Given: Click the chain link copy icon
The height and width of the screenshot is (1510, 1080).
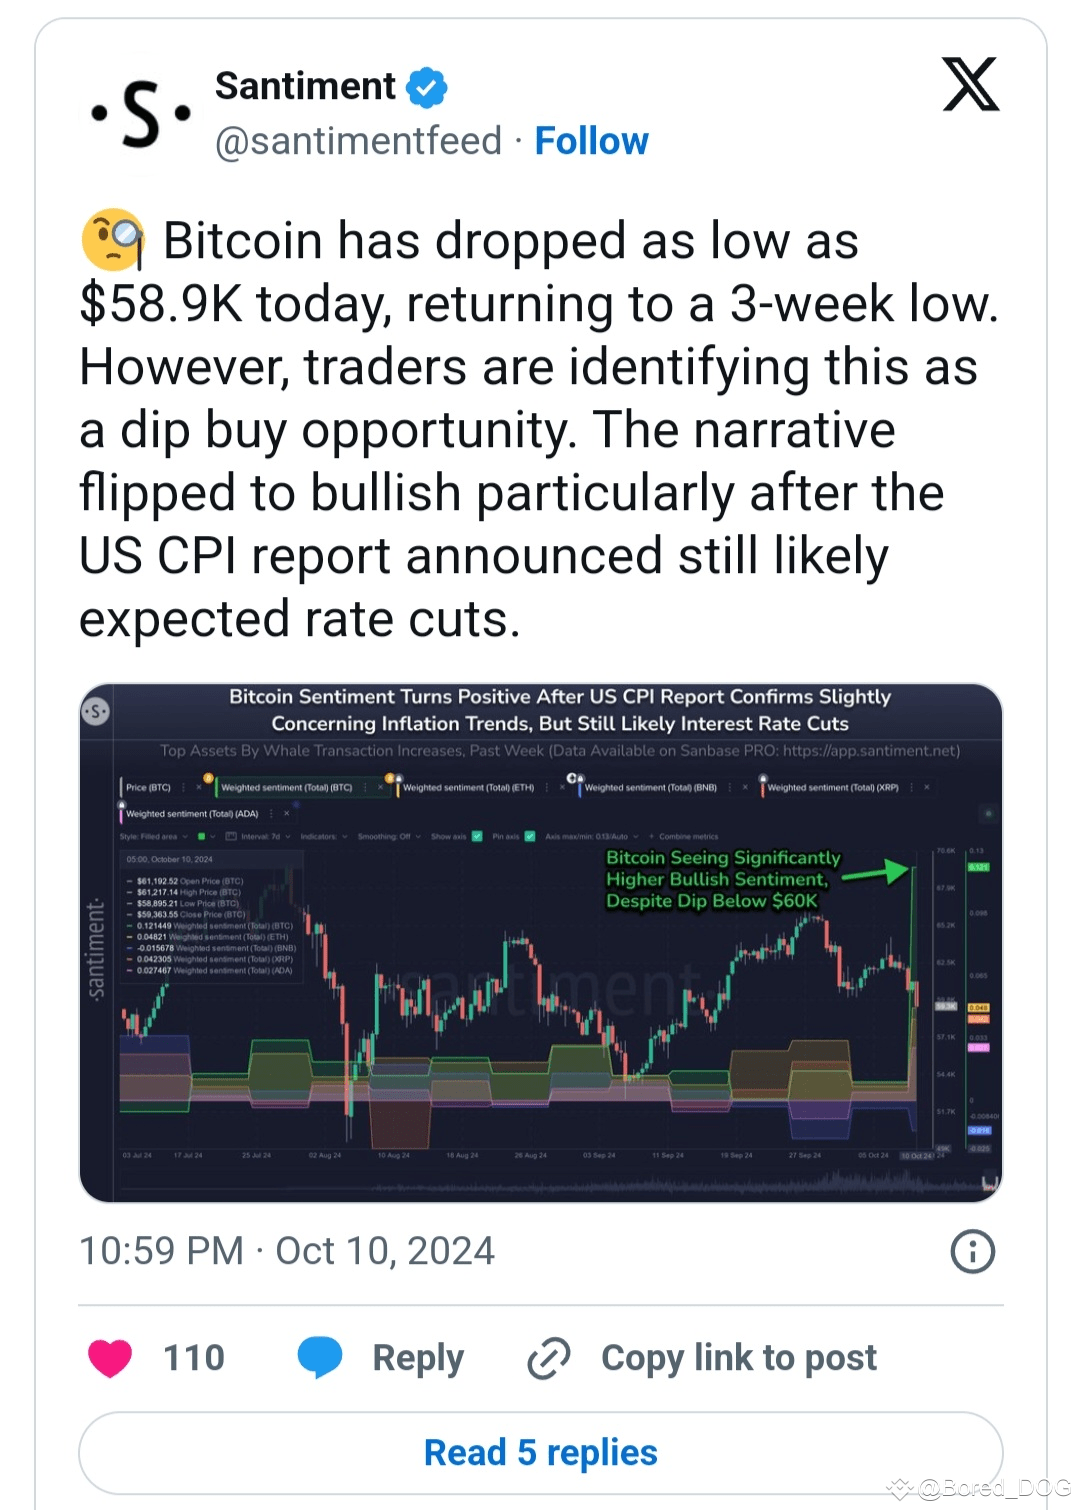Looking at the screenshot, I should pyautogui.click(x=549, y=1358).
